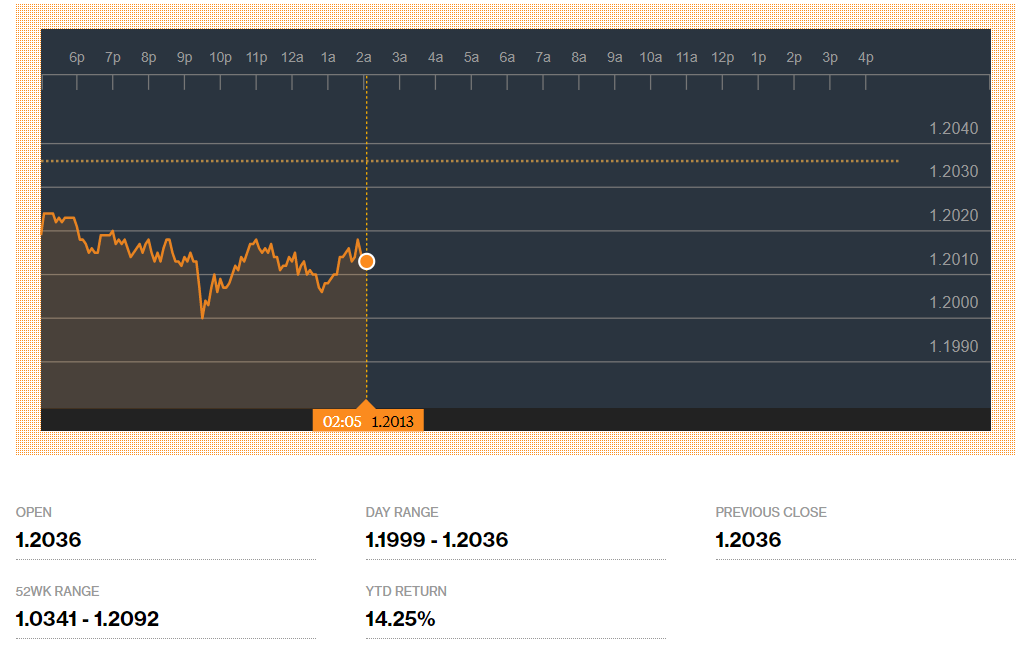Viewport: 1030px width, 651px height.
Task: Click the 4p label on time axis
Action: click(x=866, y=58)
